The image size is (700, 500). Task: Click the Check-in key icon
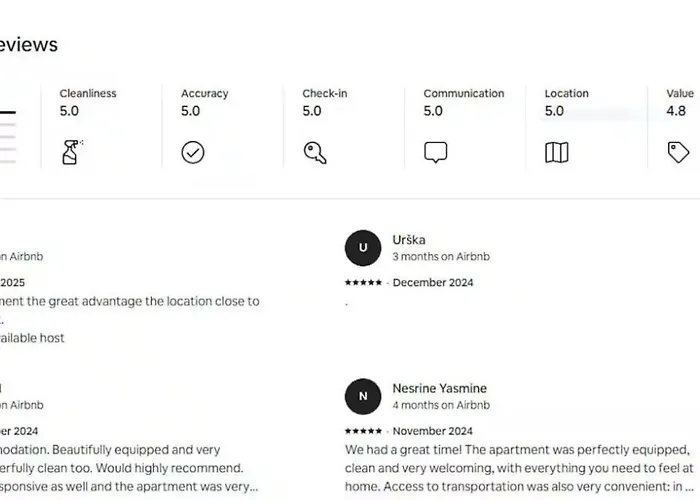click(x=315, y=153)
